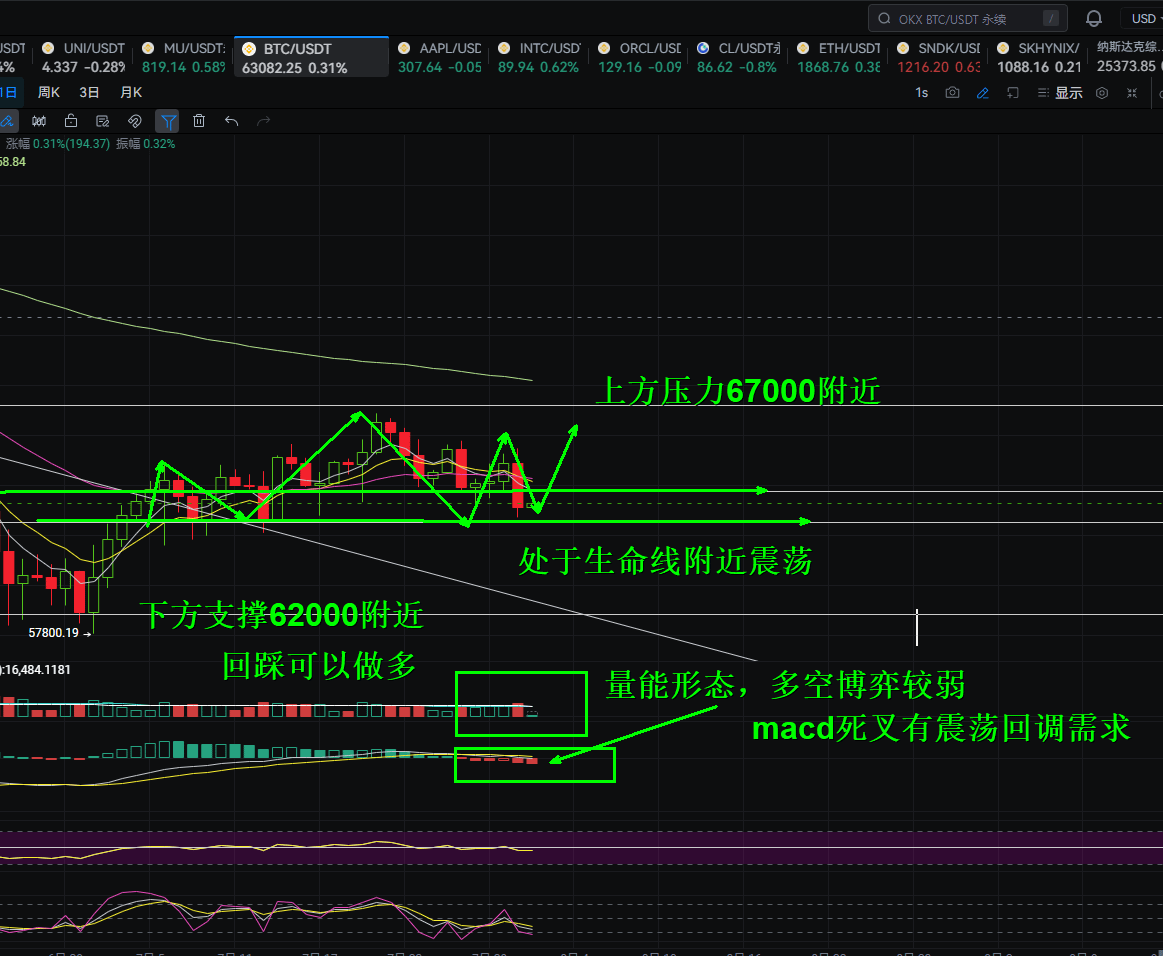Focus the OKX BTC/USDT search field
Image resolution: width=1163 pixels, height=956 pixels.
point(968,19)
